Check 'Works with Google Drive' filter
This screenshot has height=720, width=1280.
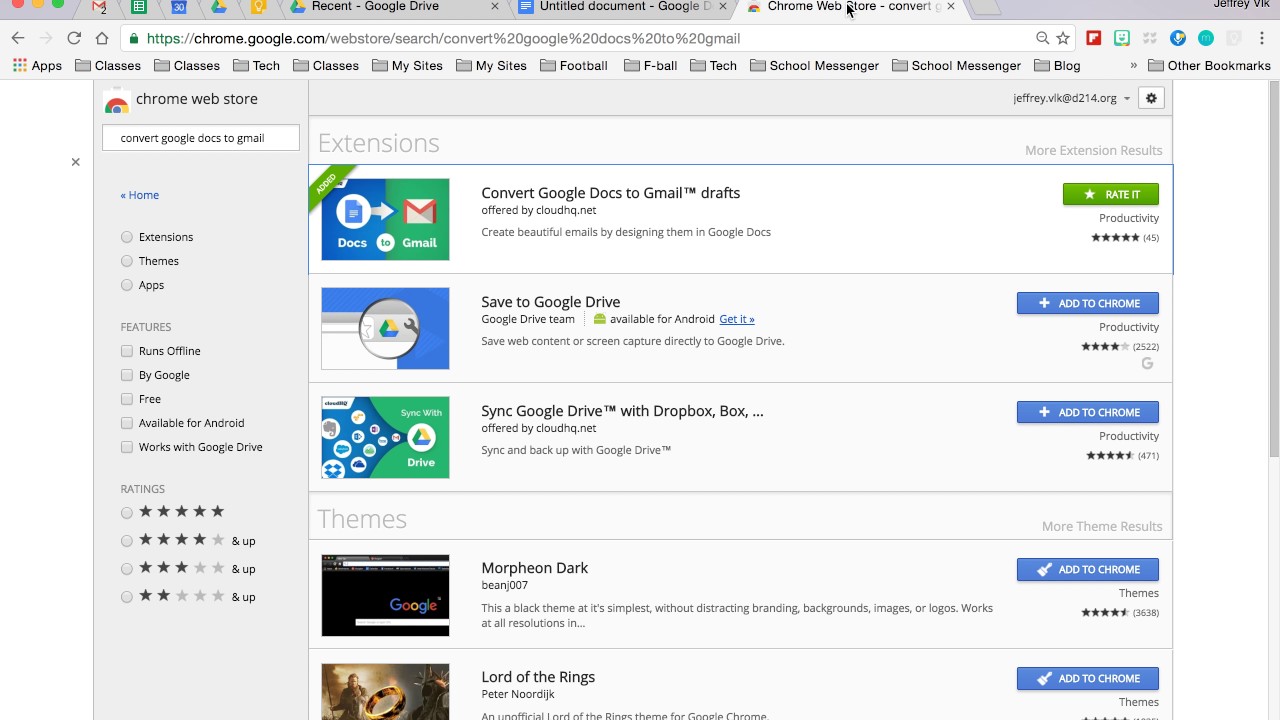[x=127, y=447]
